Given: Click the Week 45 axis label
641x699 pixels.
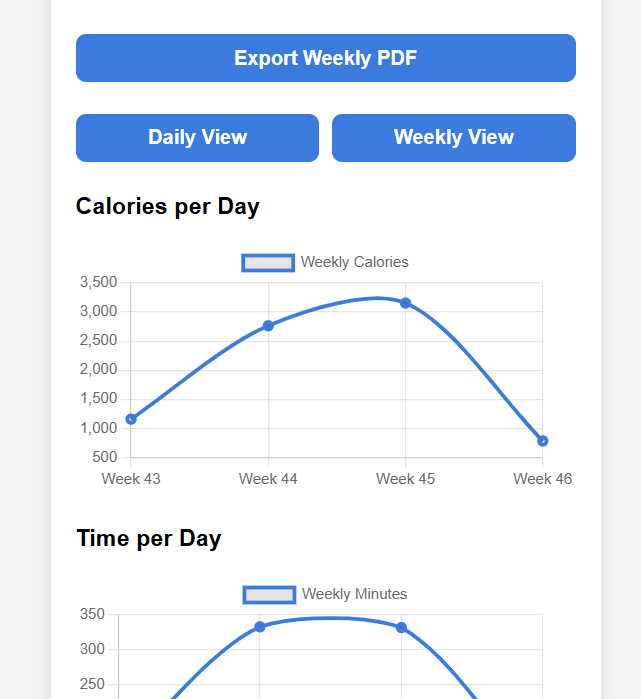Looking at the screenshot, I should click(405, 479).
